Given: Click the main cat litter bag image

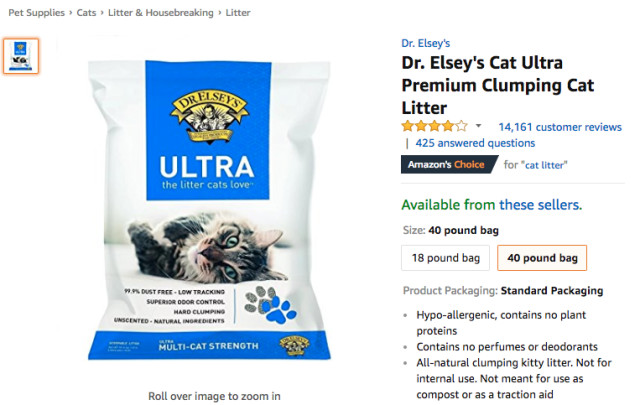Looking at the screenshot, I should pyautogui.click(x=209, y=210).
